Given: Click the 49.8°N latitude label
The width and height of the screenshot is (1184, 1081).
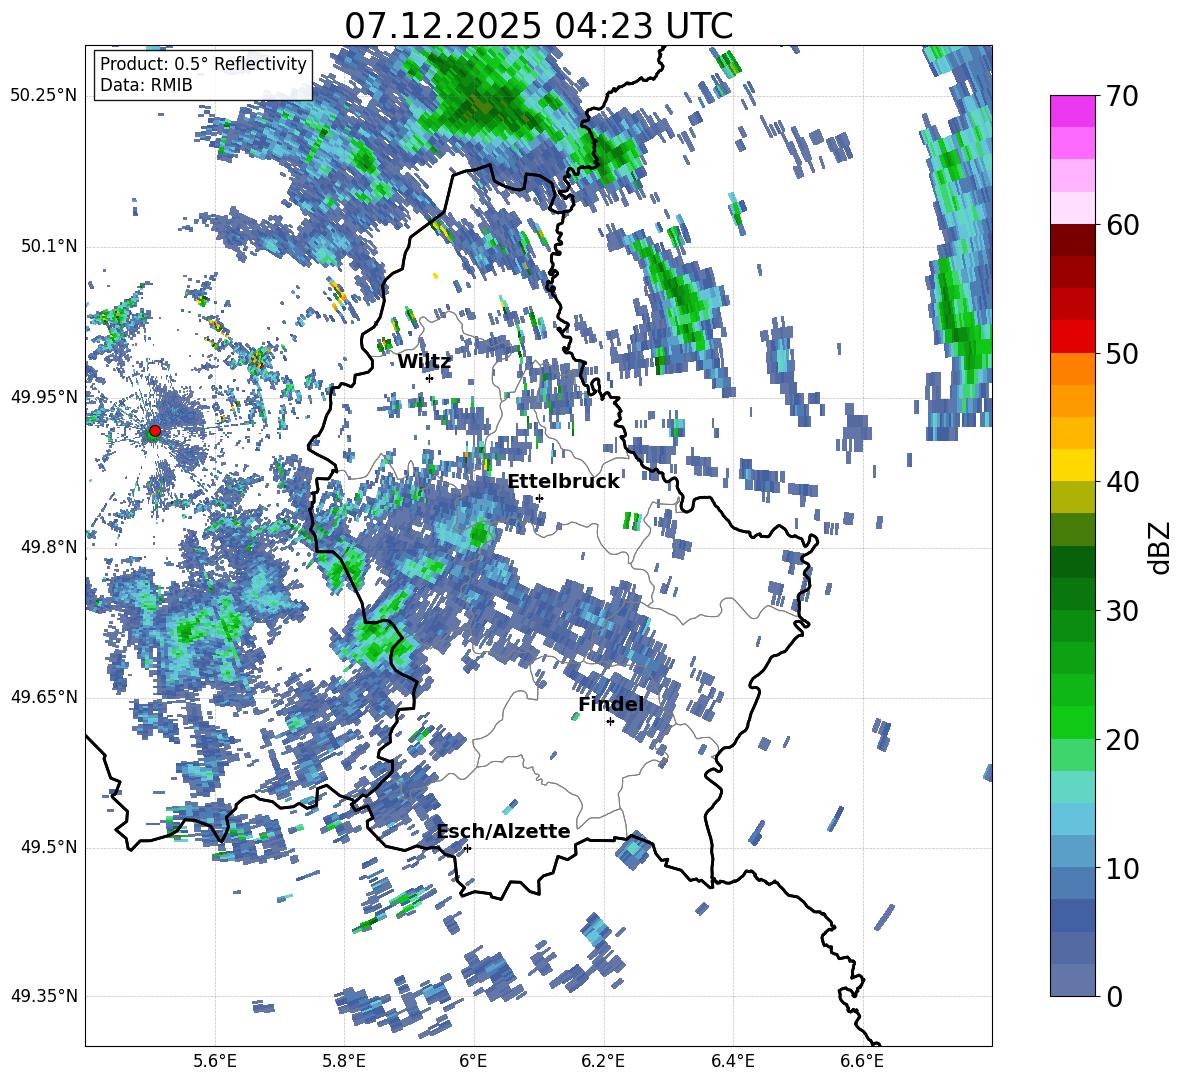Looking at the screenshot, I should (48, 547).
